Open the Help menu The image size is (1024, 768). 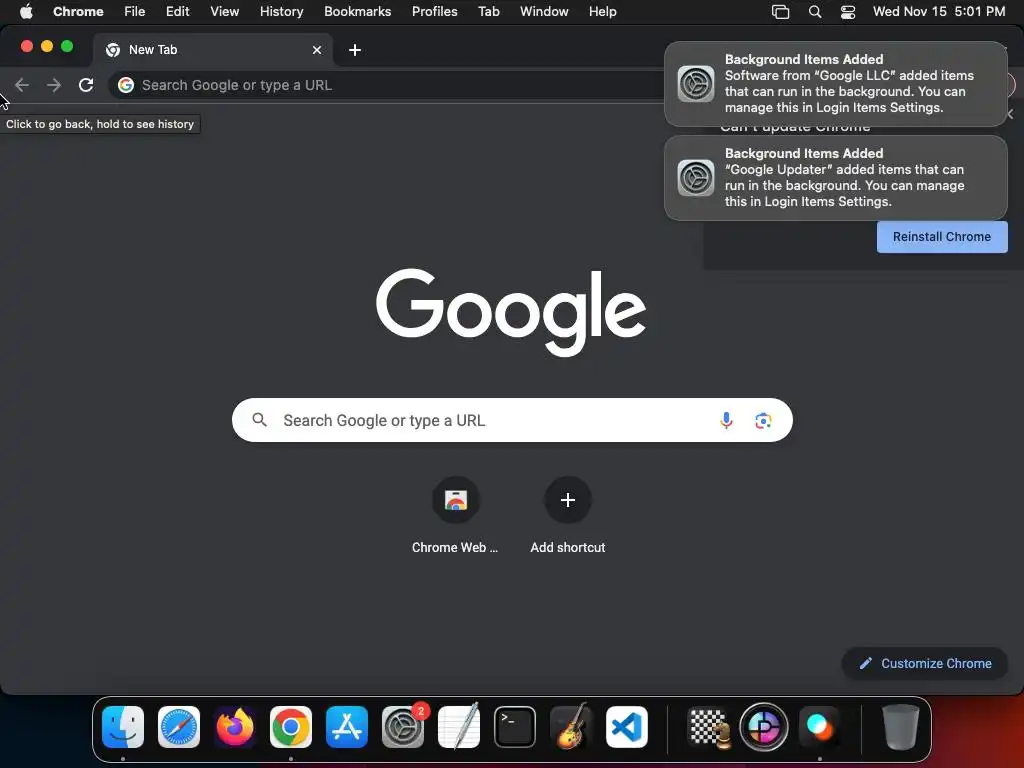603,11
